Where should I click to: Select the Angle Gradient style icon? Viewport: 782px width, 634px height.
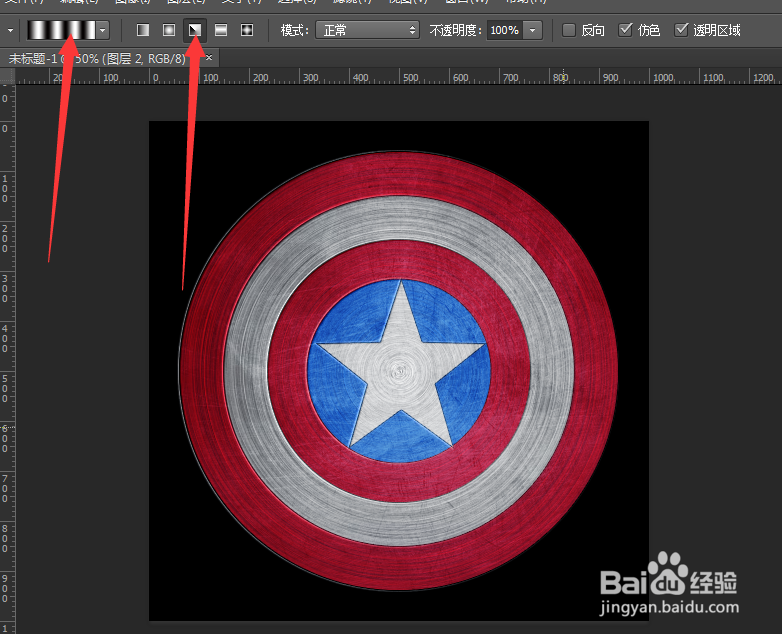point(195,30)
